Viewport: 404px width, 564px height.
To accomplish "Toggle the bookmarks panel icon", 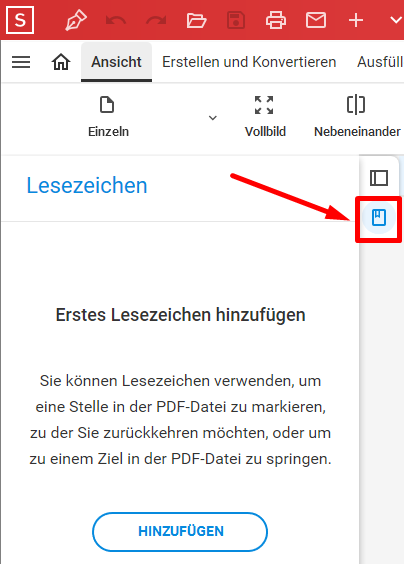I will (379, 218).
